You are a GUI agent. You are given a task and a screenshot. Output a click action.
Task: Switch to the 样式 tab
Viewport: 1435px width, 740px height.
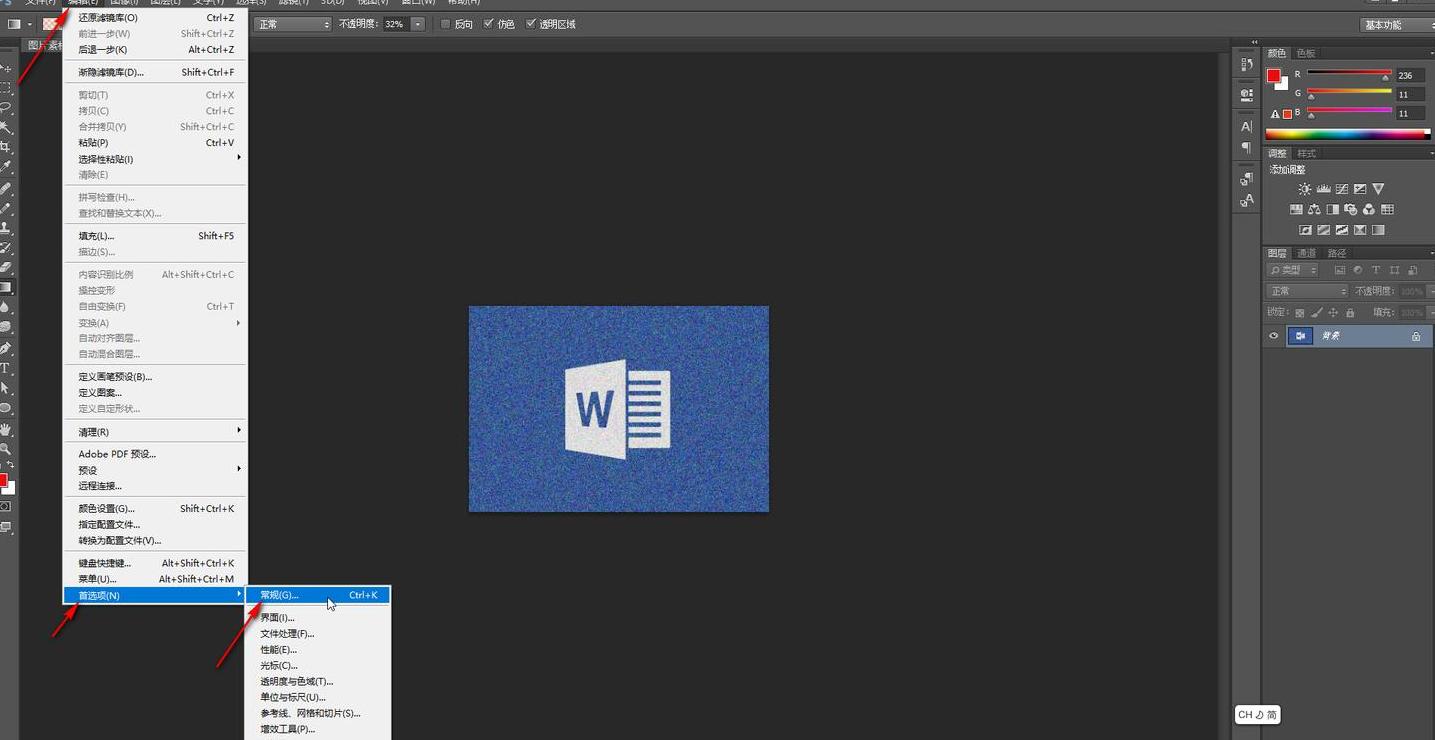[1306, 153]
